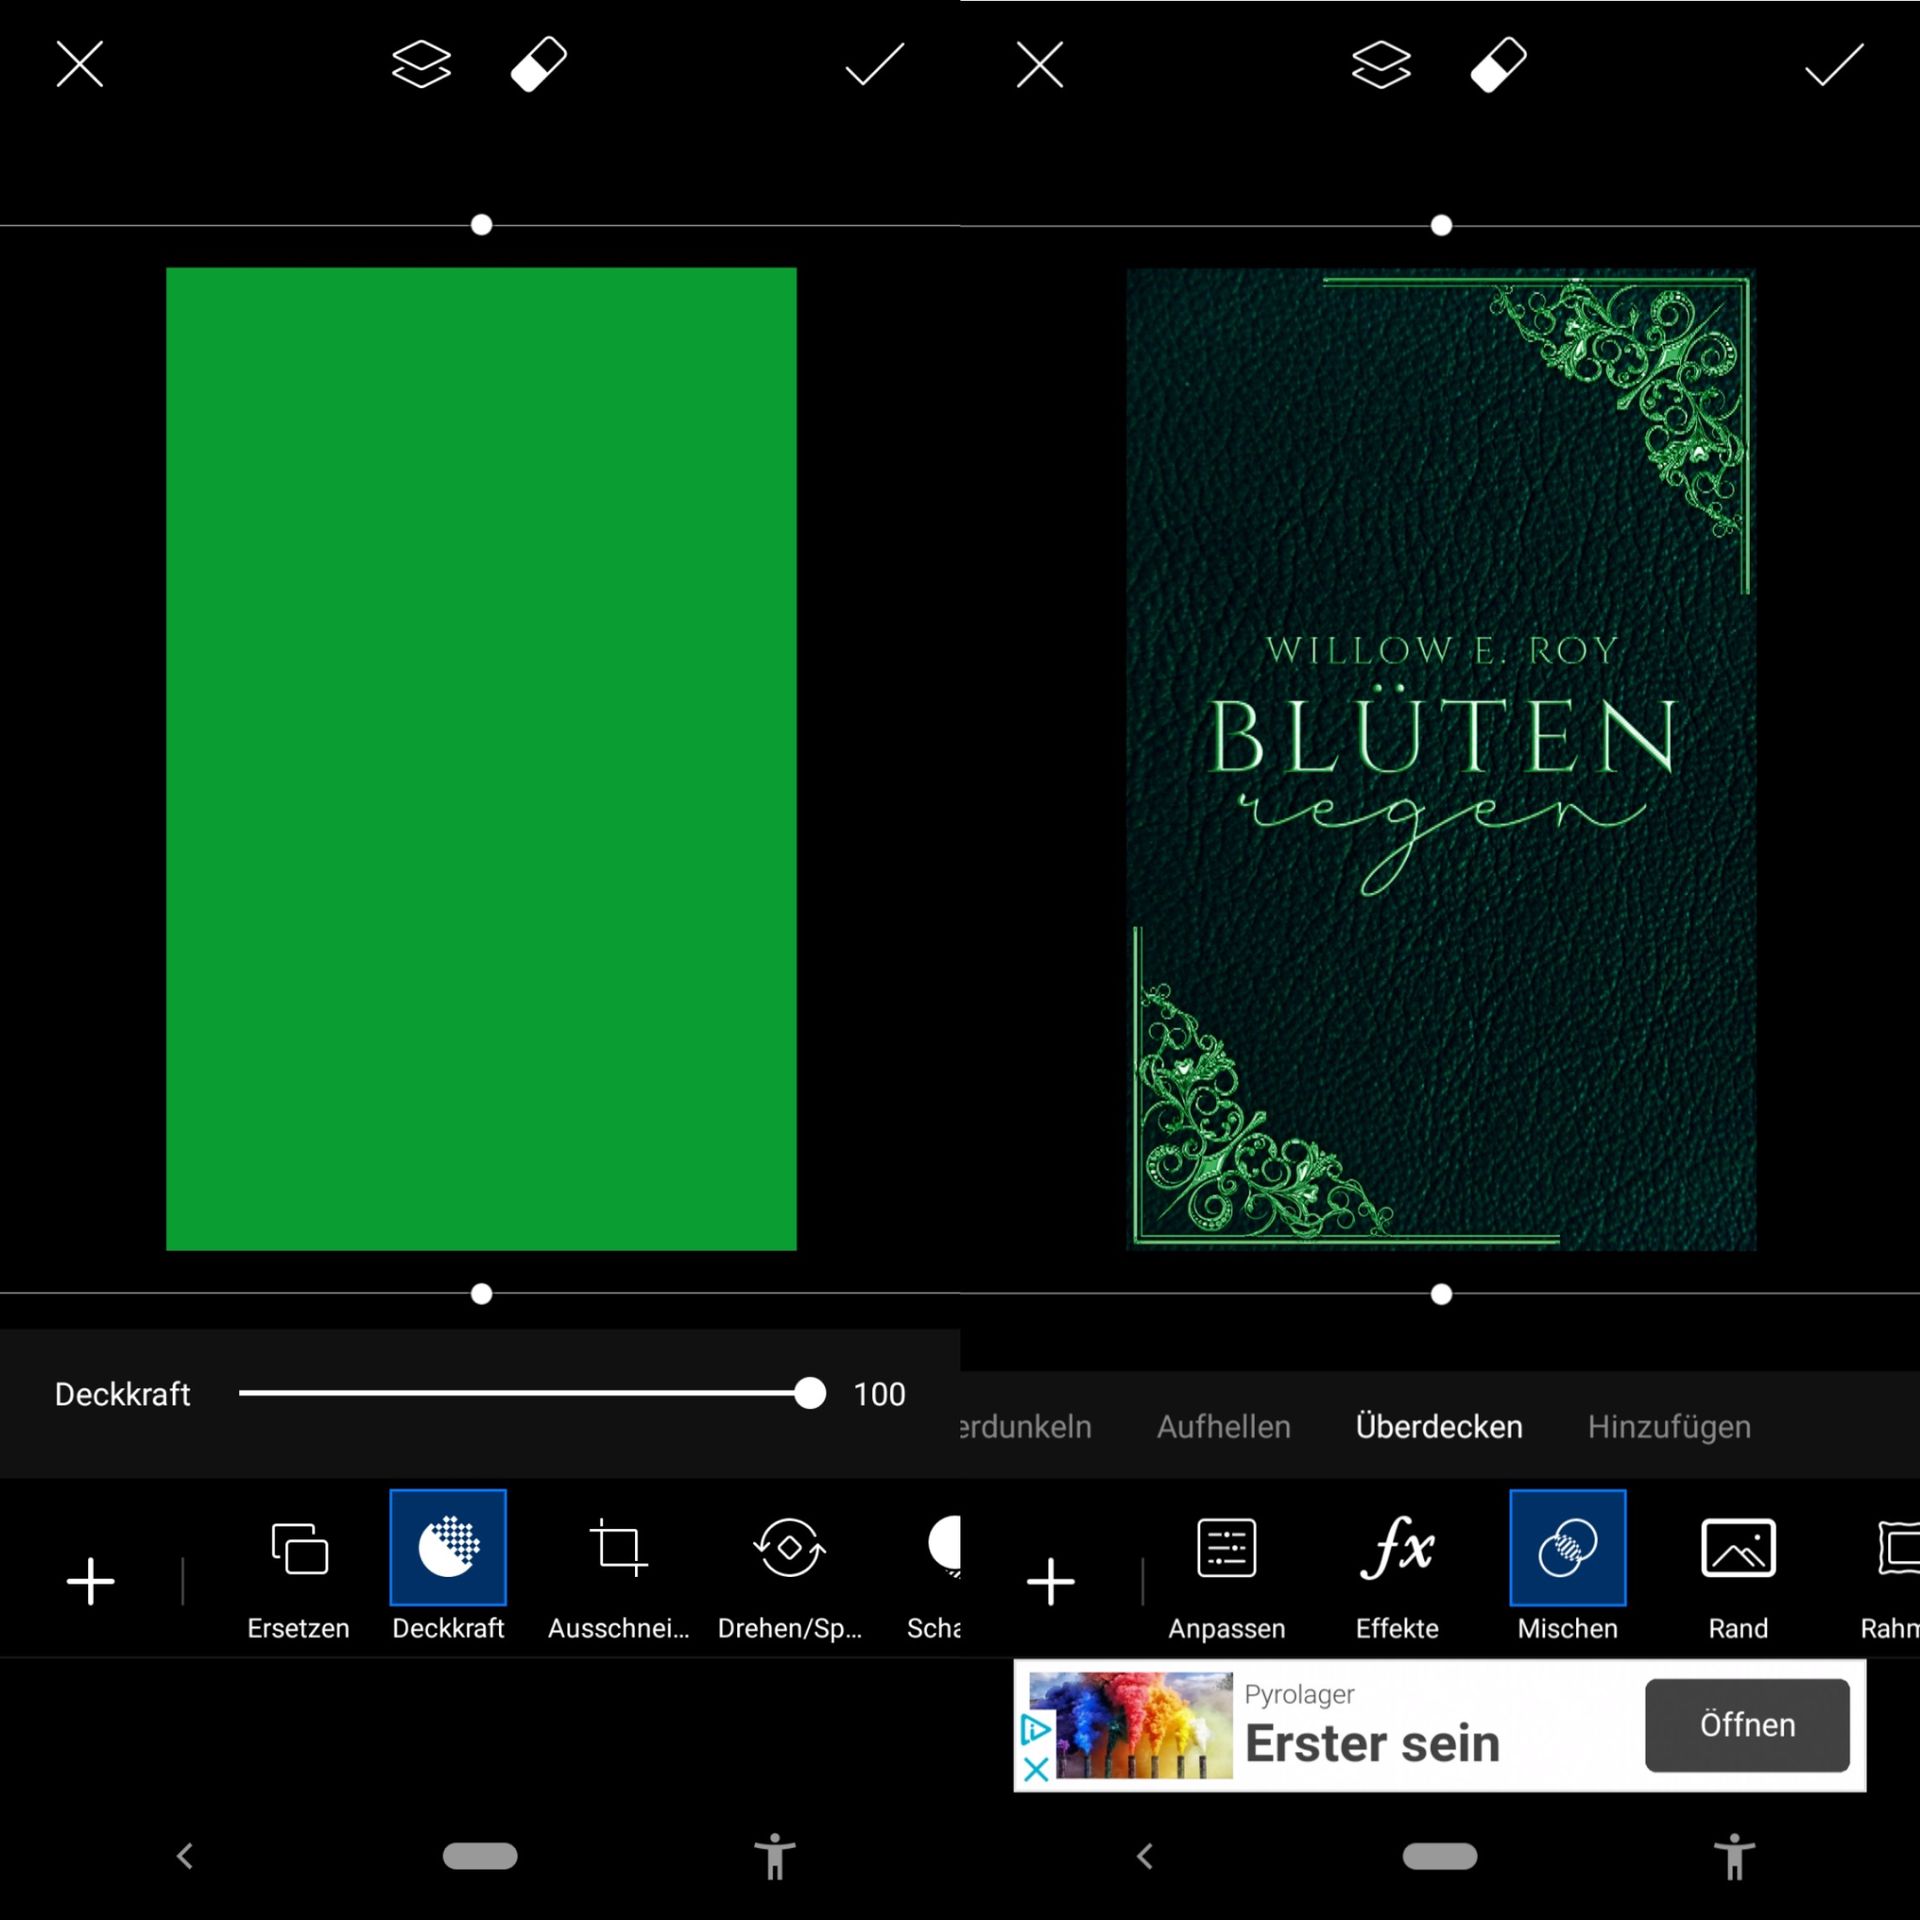Click top resize handle on green image
The width and height of the screenshot is (1920, 1920).
point(481,225)
